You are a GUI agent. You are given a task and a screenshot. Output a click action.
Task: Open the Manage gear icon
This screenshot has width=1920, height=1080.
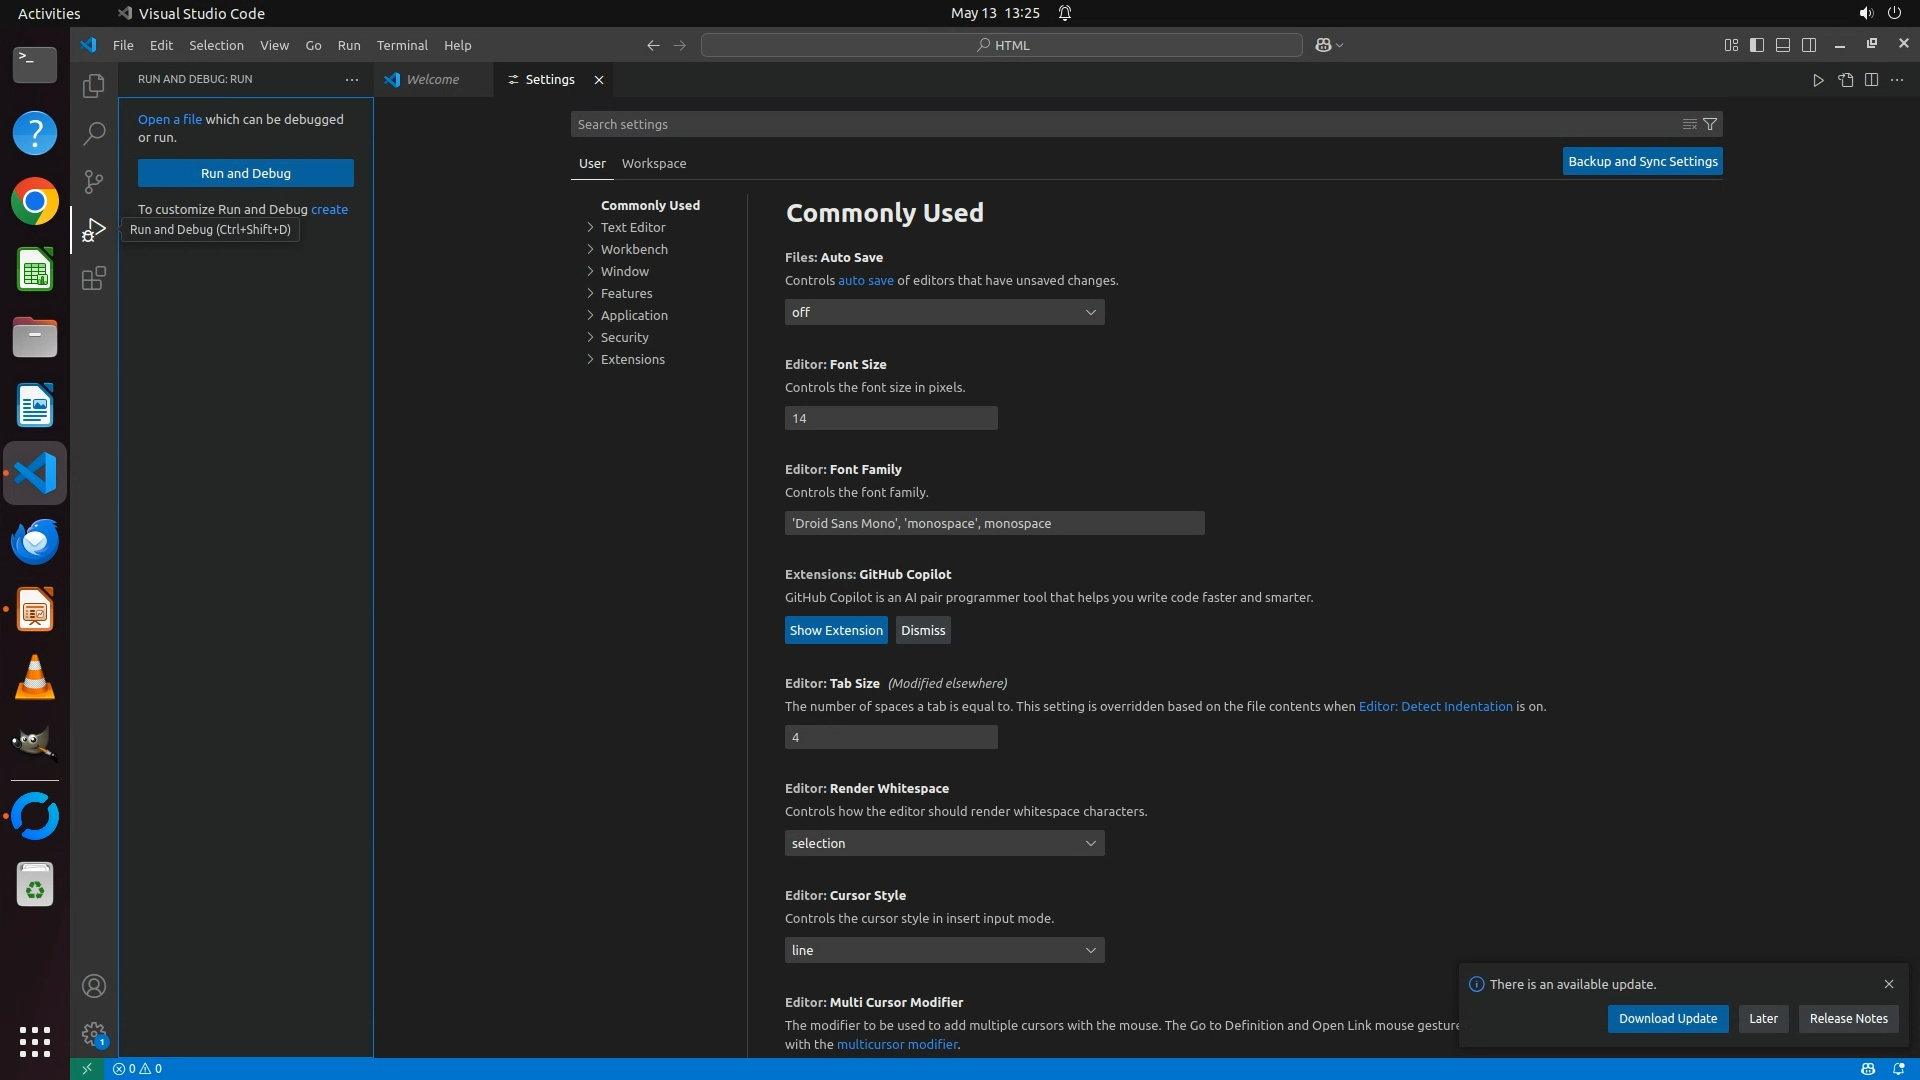(93, 1033)
